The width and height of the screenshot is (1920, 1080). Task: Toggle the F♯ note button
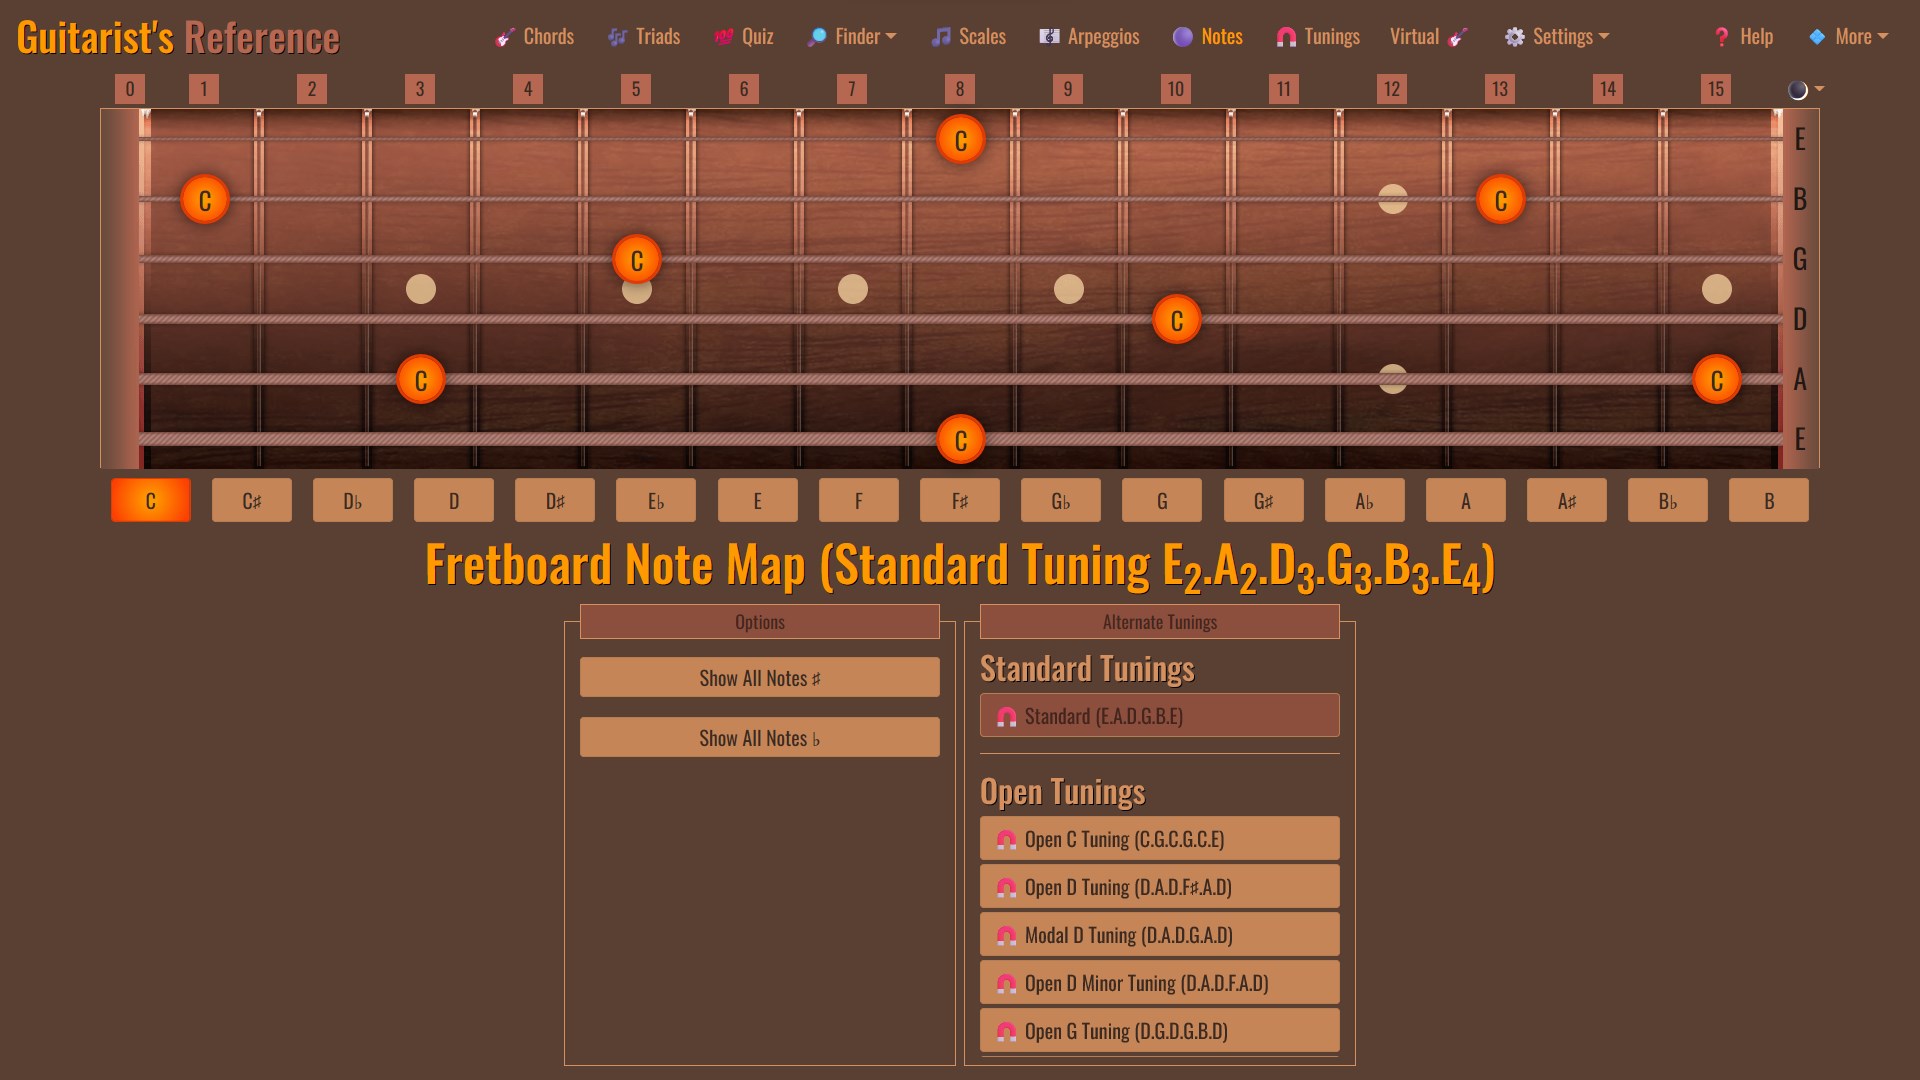[x=960, y=501]
